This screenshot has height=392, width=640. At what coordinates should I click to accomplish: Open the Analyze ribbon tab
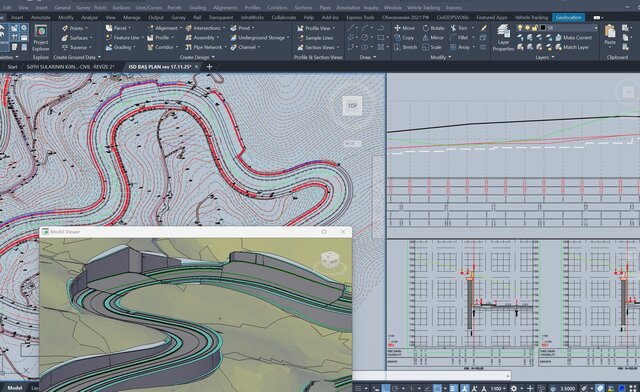89,18
